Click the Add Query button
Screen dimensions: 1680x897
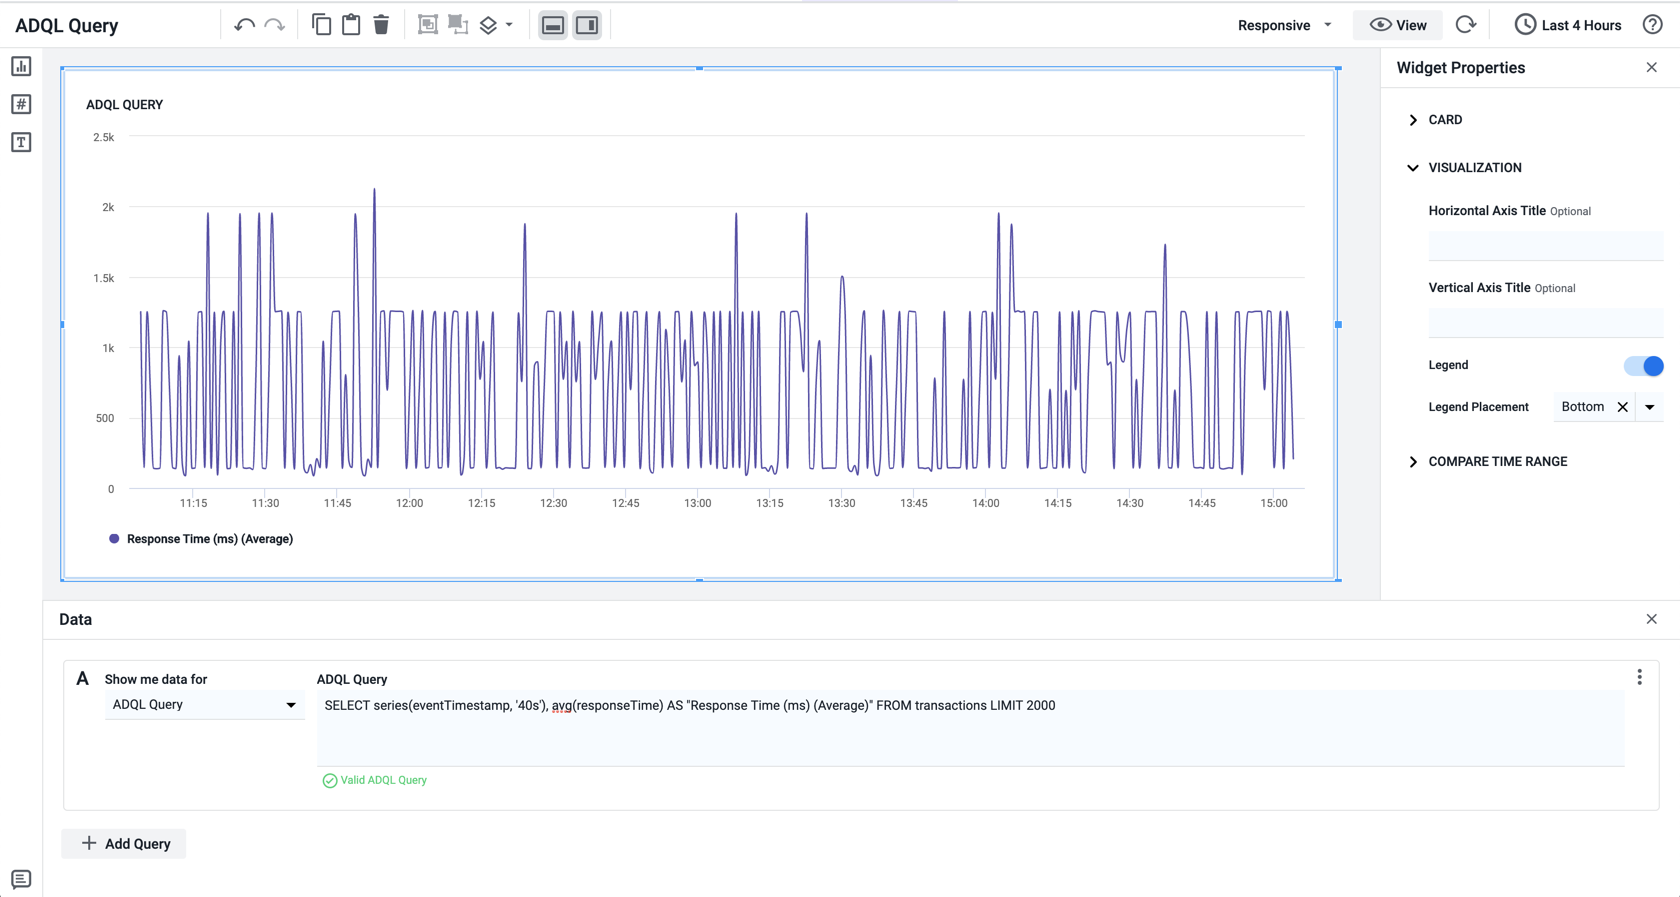pyautogui.click(x=124, y=844)
